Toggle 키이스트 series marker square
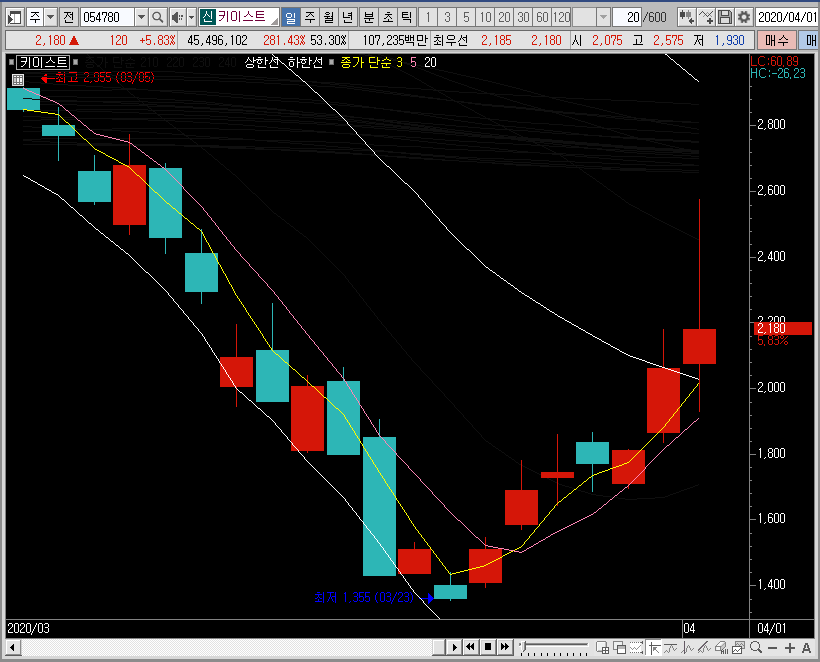This screenshot has height=662, width=820. click(x=12, y=63)
